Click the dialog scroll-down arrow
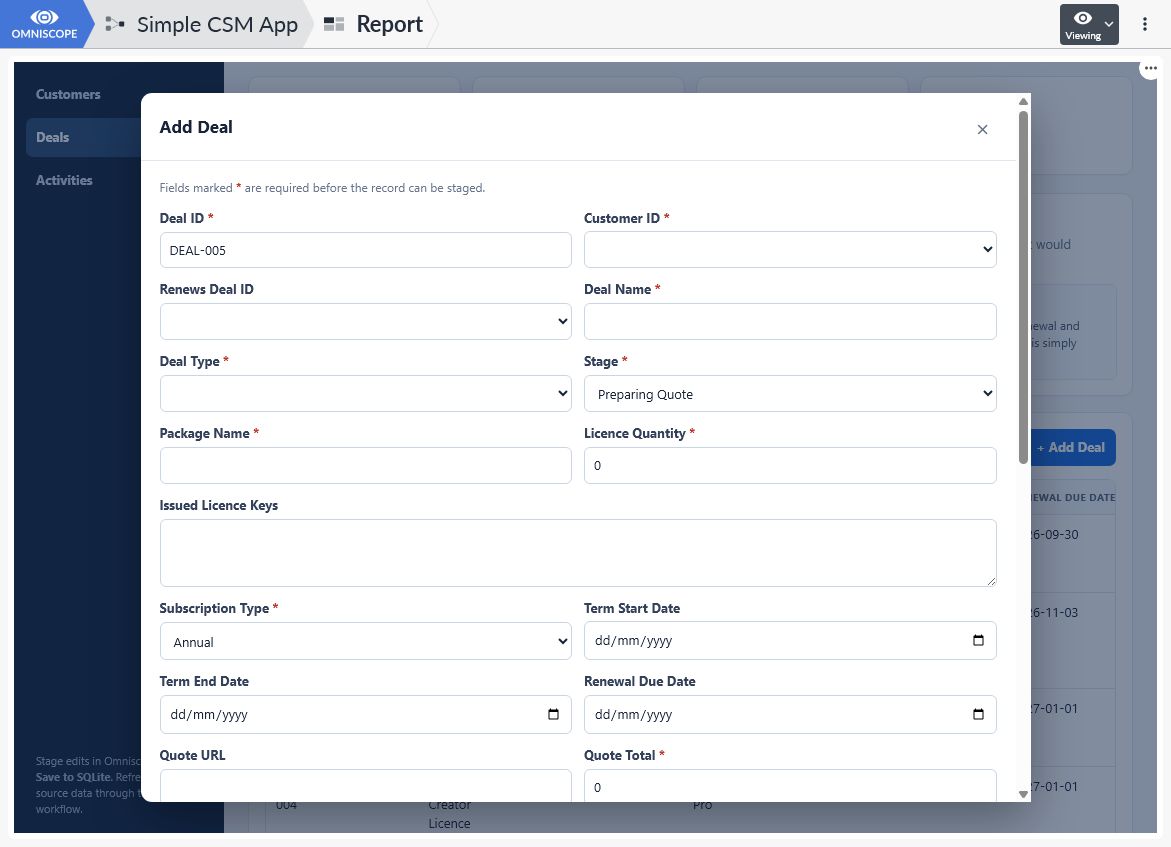The width and height of the screenshot is (1171, 847). (1023, 794)
